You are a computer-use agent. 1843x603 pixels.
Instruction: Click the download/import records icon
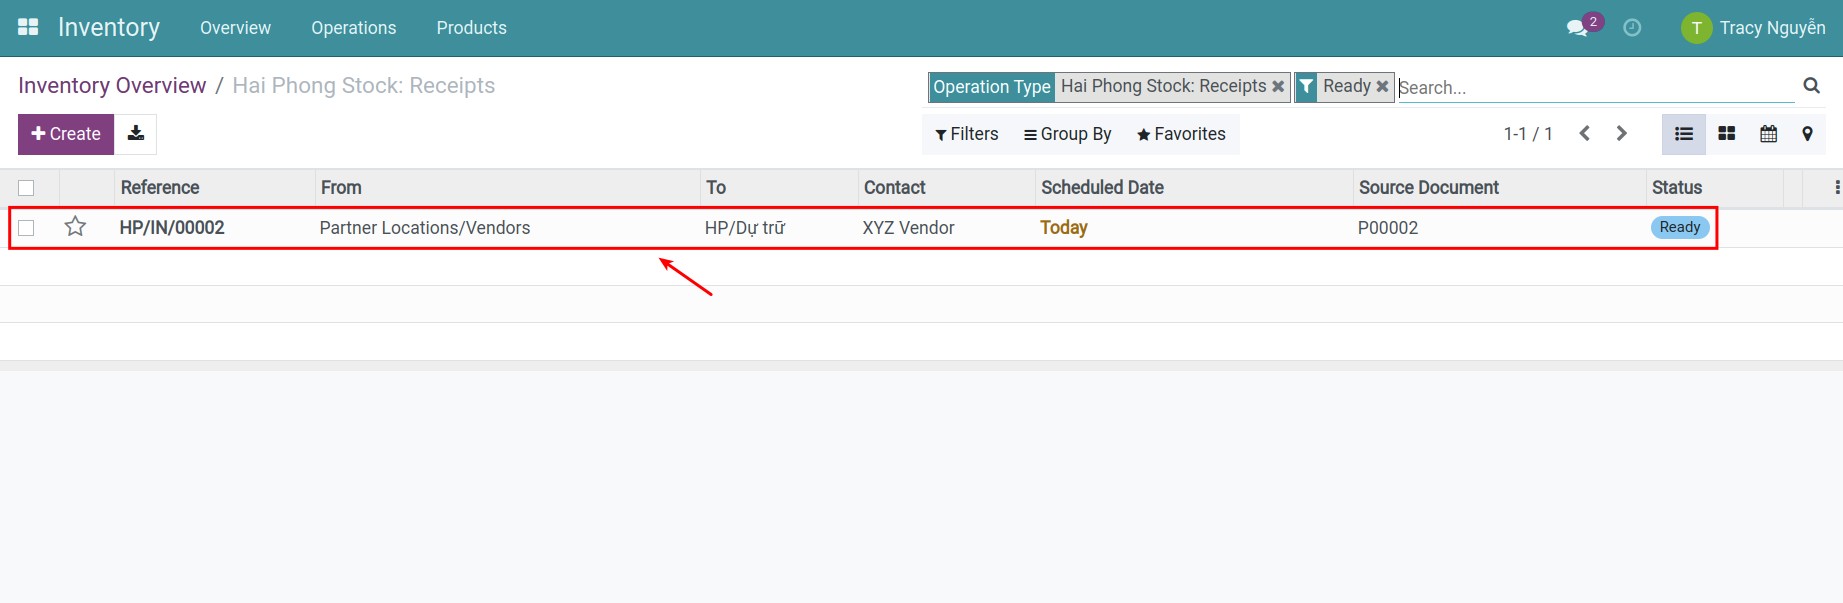pyautogui.click(x=136, y=134)
